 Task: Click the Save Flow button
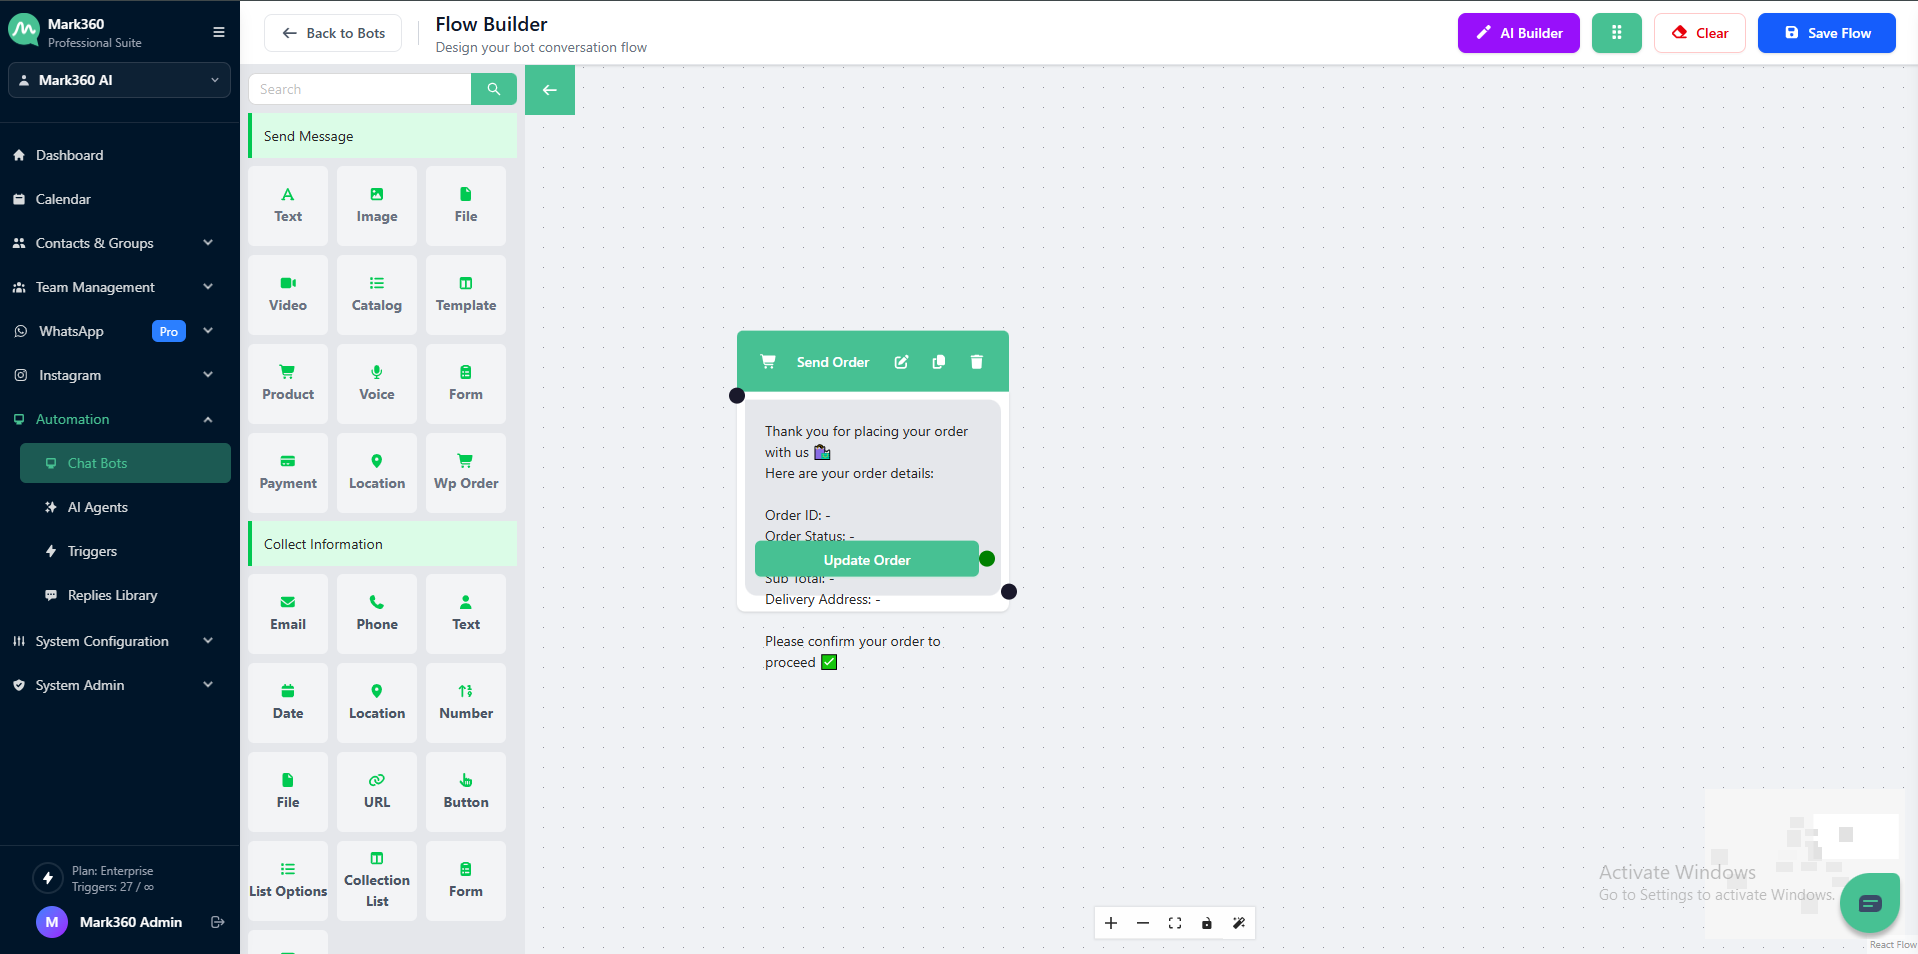(1826, 33)
